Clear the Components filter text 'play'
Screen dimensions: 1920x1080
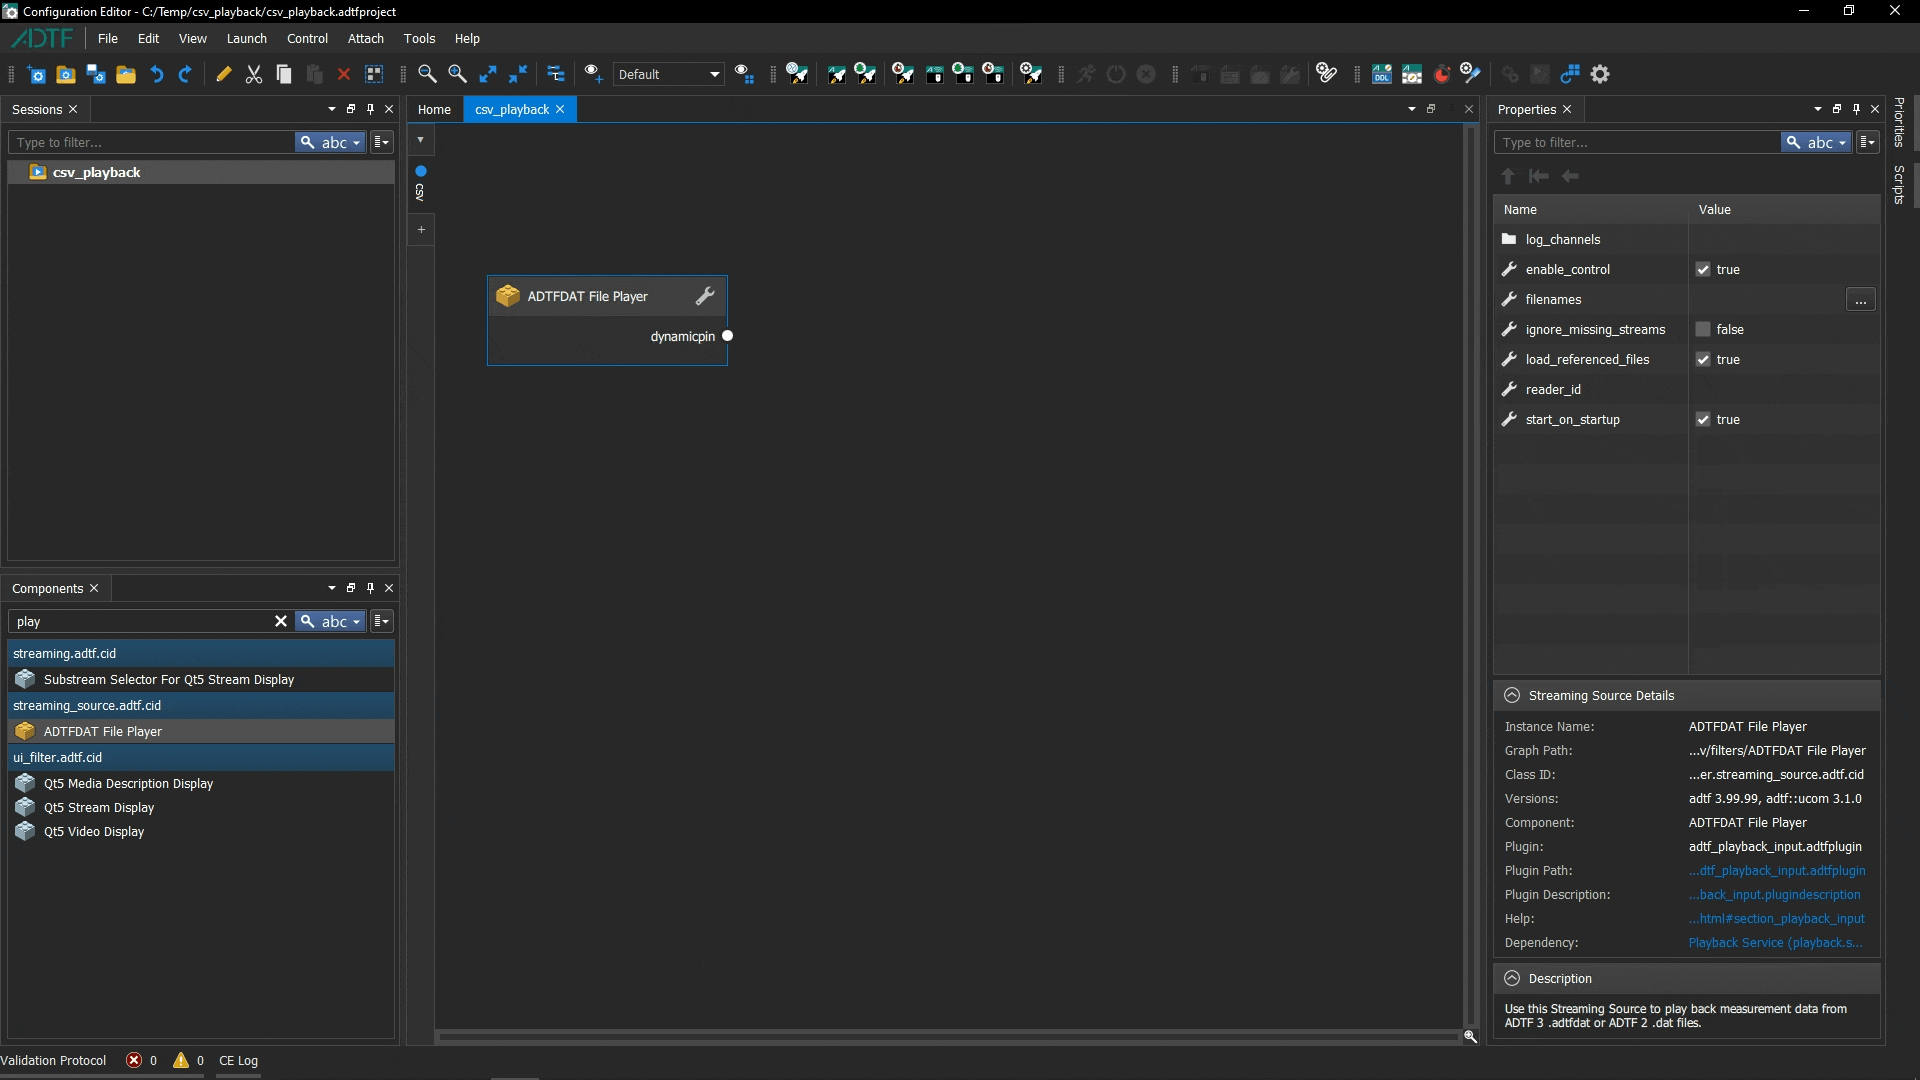pyautogui.click(x=281, y=621)
